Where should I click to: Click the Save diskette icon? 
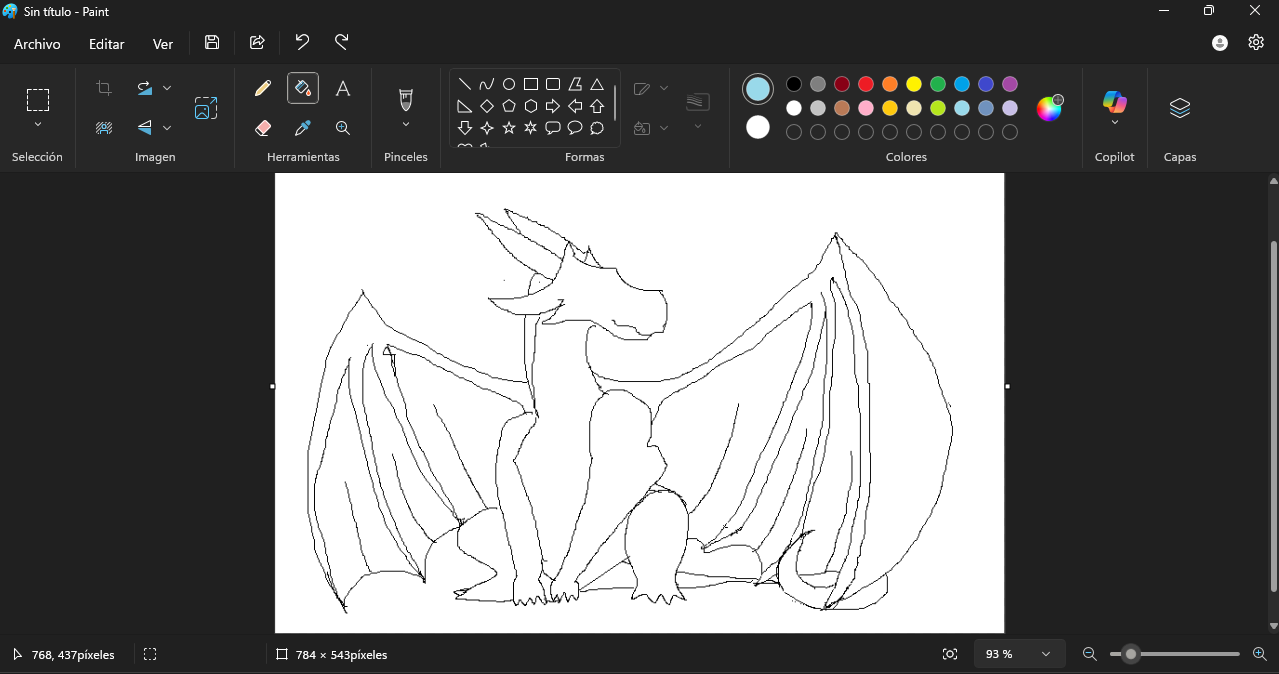(212, 42)
